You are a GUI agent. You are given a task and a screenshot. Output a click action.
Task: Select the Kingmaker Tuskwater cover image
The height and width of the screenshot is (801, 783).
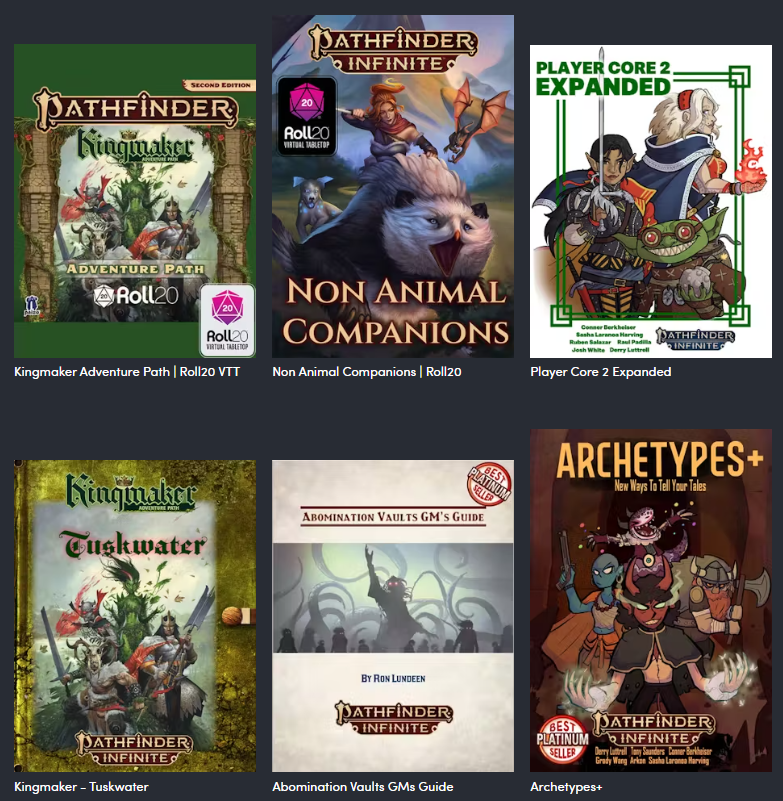coord(135,616)
